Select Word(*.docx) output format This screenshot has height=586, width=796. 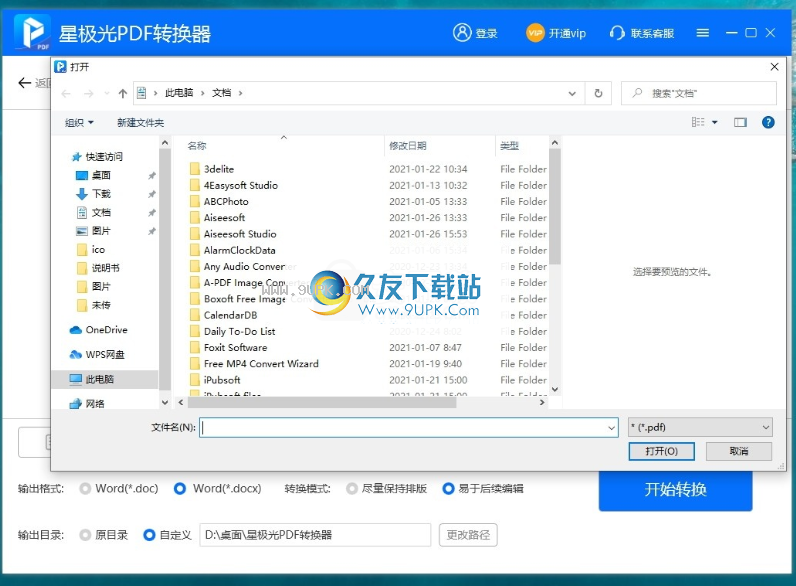(x=180, y=489)
